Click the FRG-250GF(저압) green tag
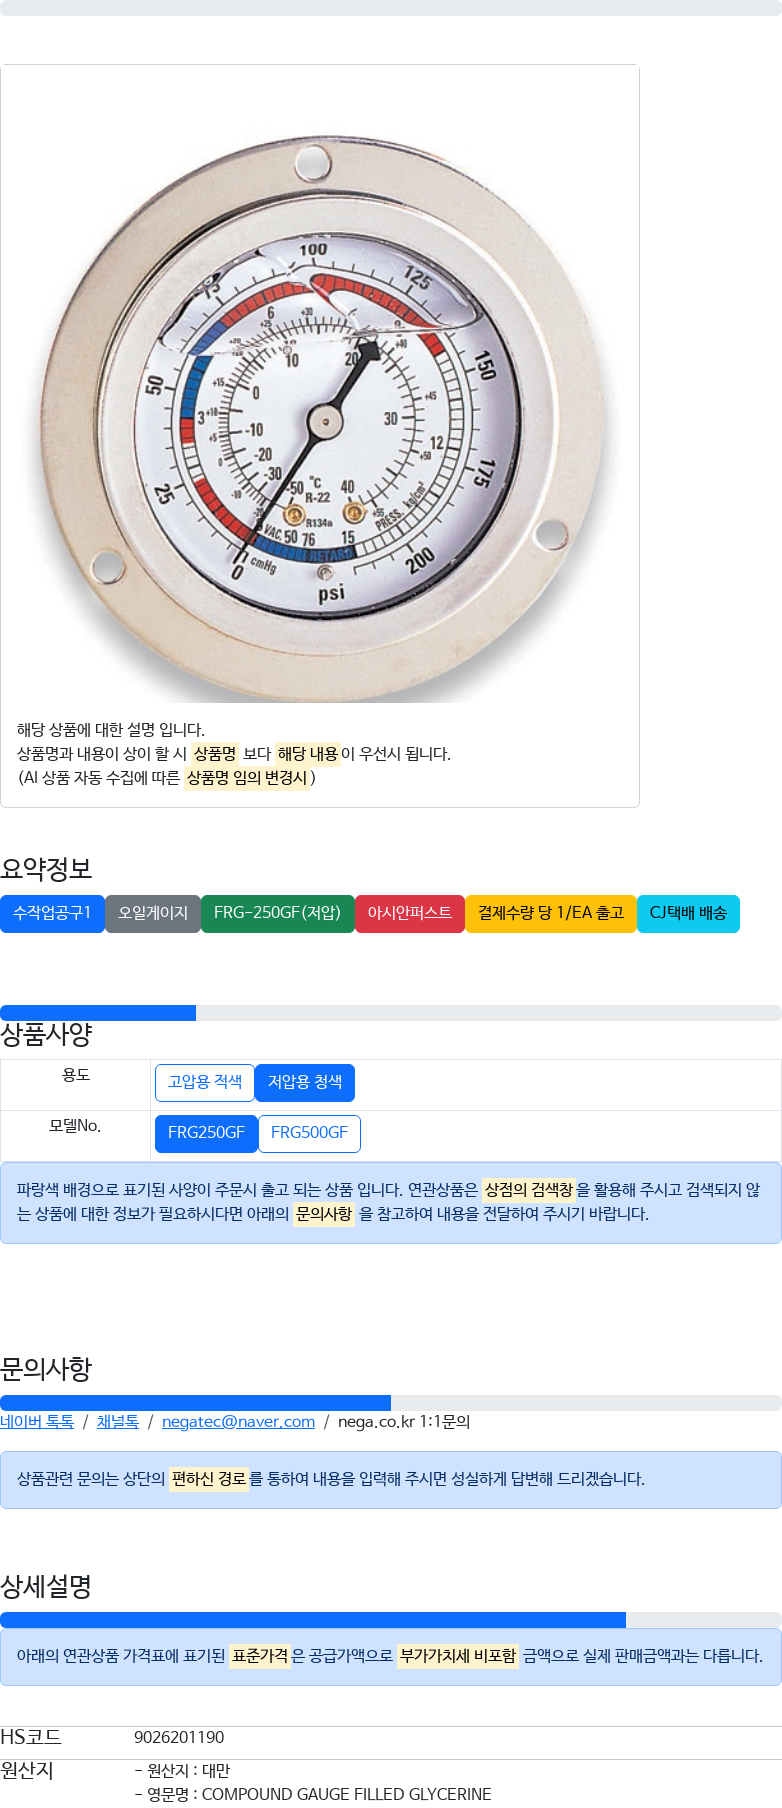 point(278,914)
